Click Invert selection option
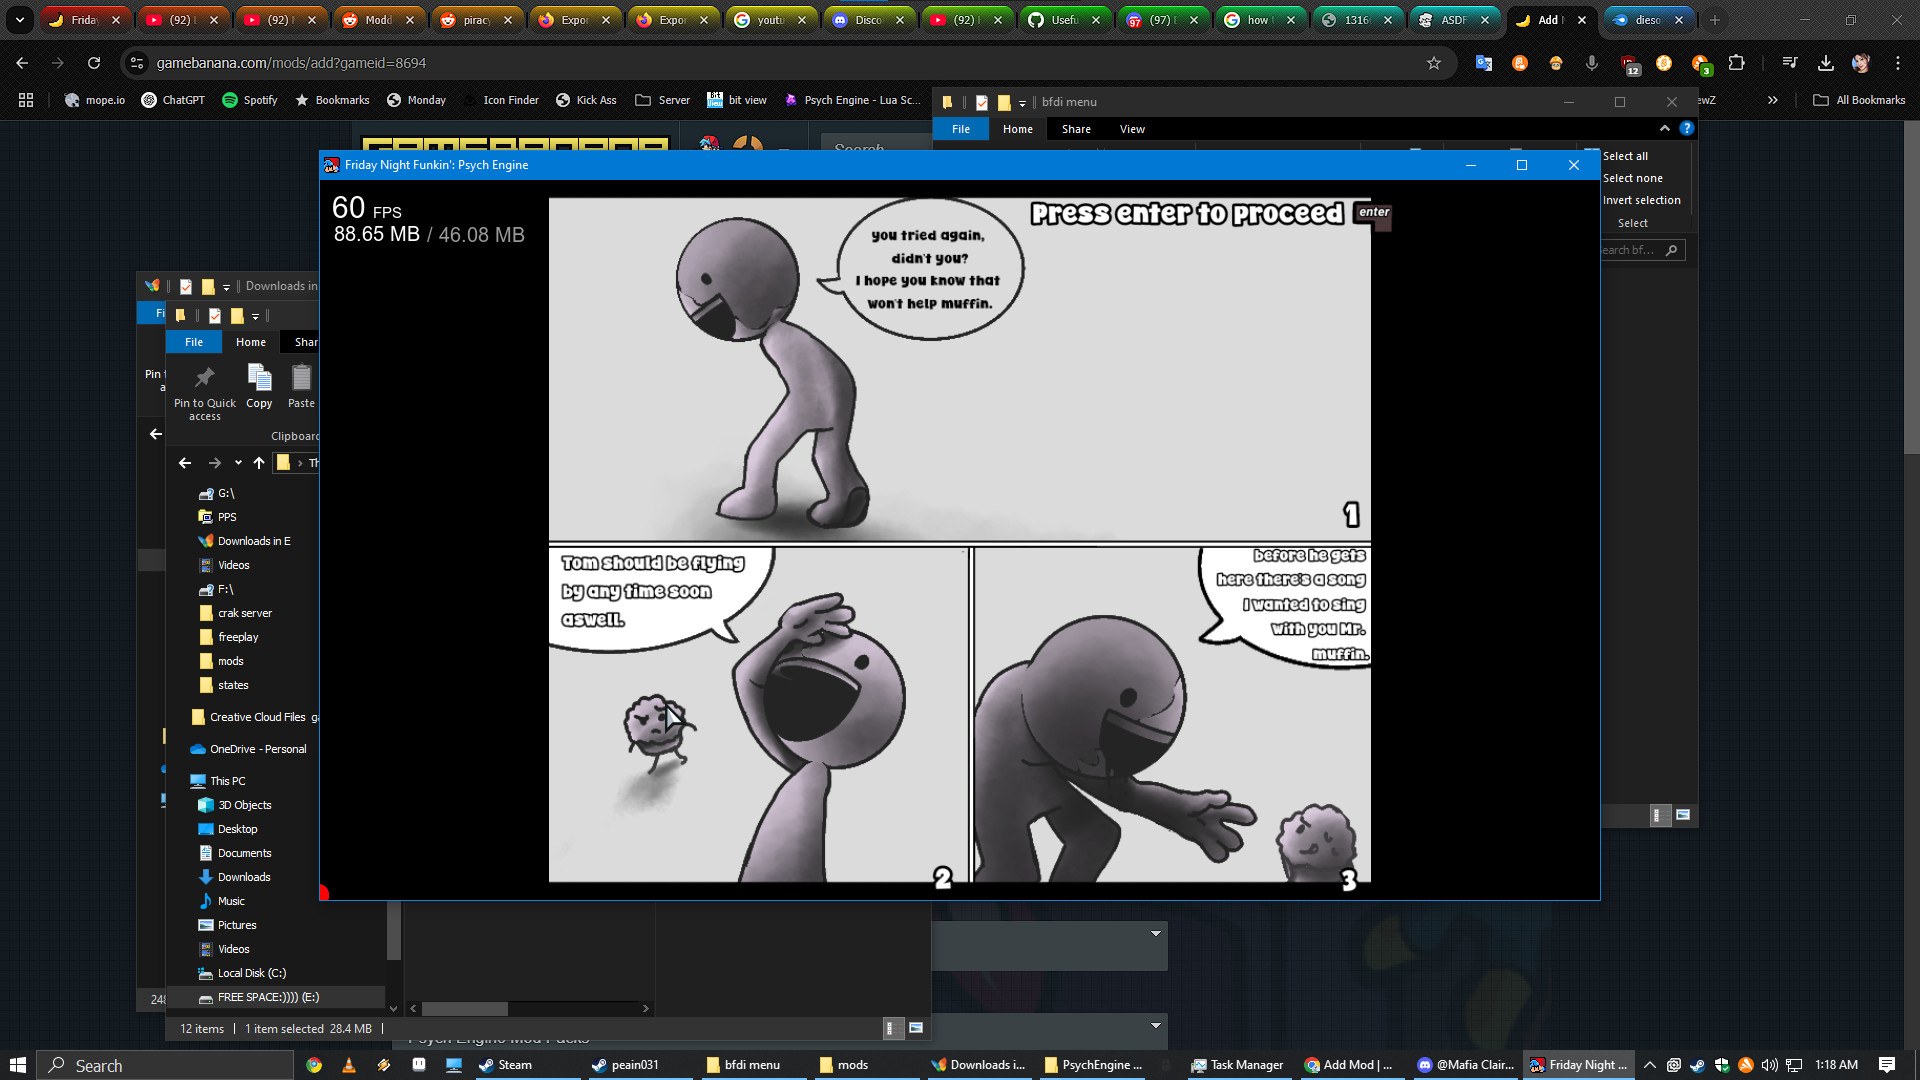Viewport: 1920px width, 1080px height. (x=1641, y=200)
